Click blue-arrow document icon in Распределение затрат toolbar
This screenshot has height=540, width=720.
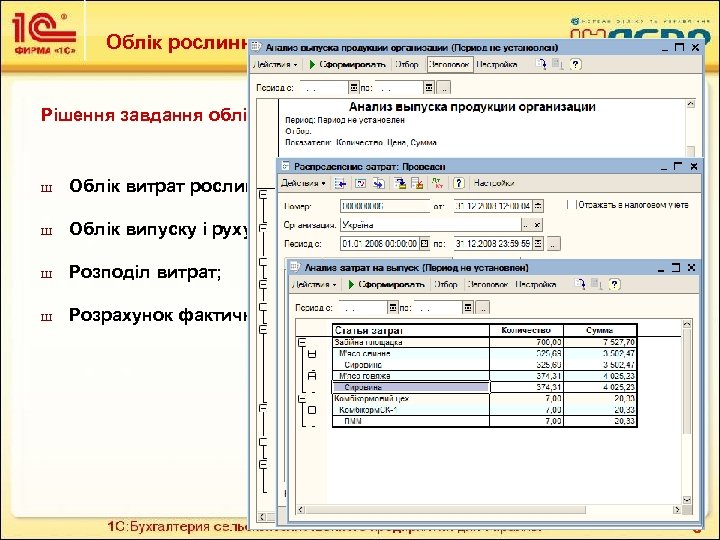point(379,184)
